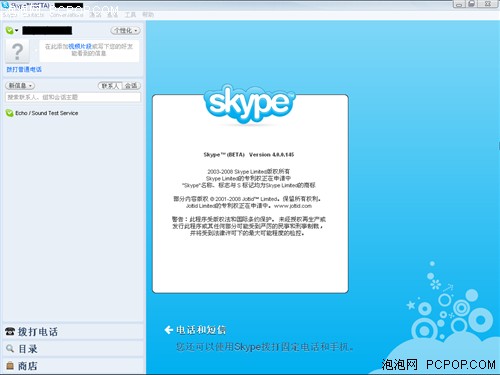Open the 商店 shop panel
500x375 pixels.
tap(73, 366)
